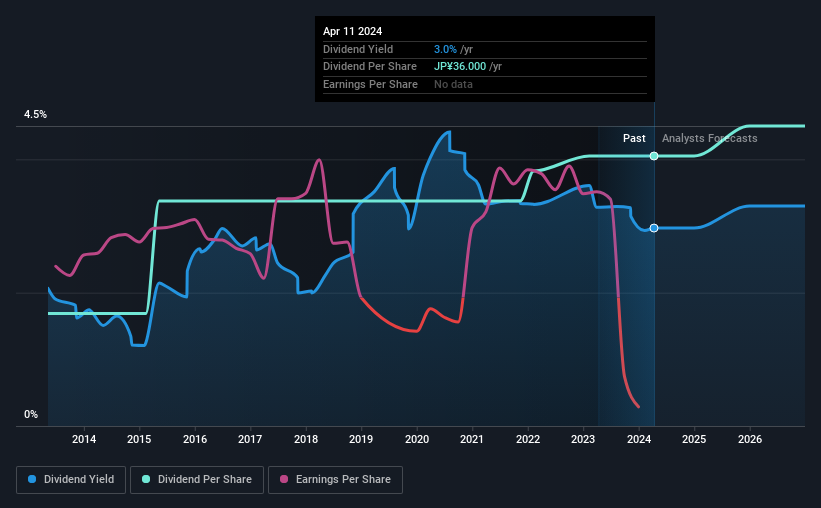Click the Dividend Yield marker dot
Image resolution: width=821 pixels, height=508 pixels.
[654, 228]
